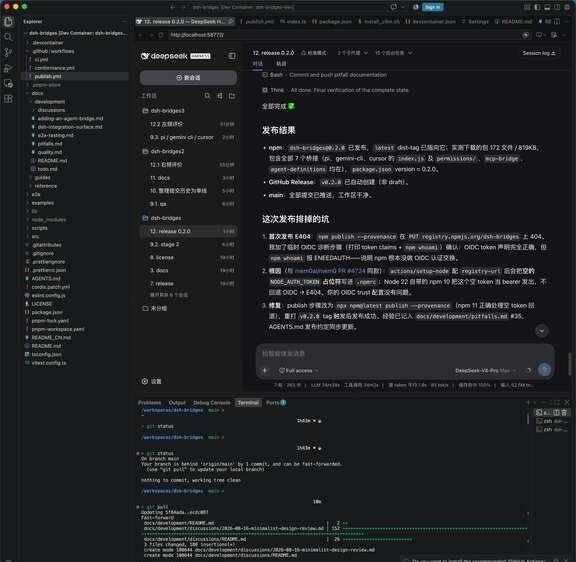Switch to the publish.yml editor tab

257,22
